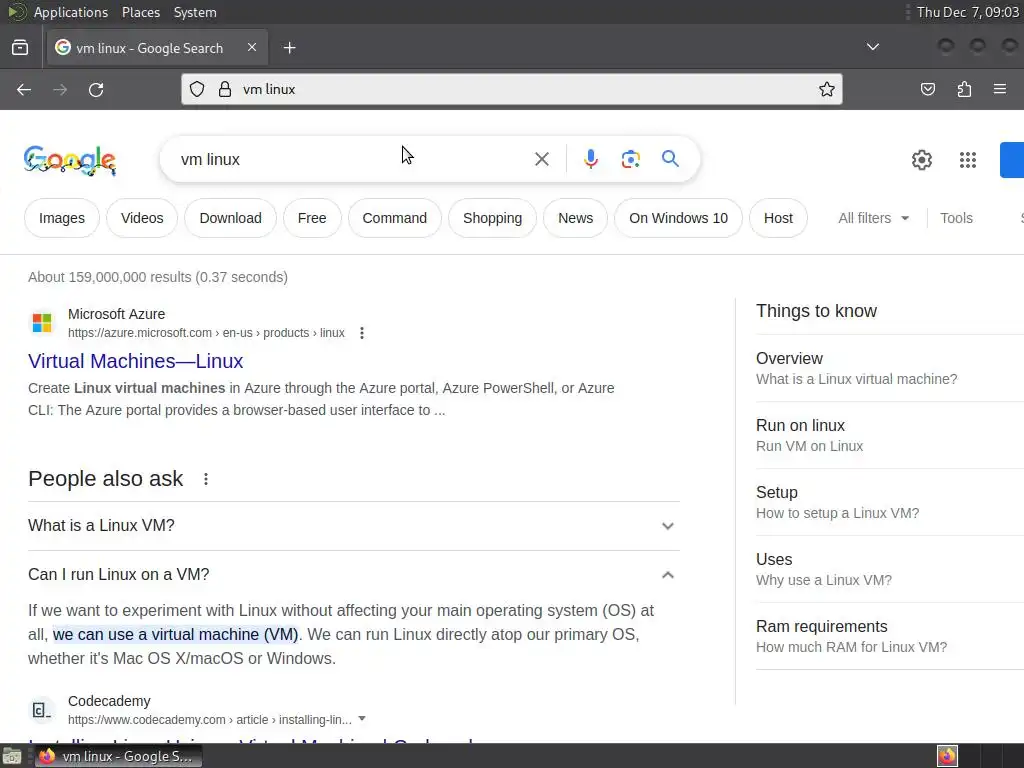
Task: Close the 'vm linux - Google Search' tab
Action: pos(252,48)
